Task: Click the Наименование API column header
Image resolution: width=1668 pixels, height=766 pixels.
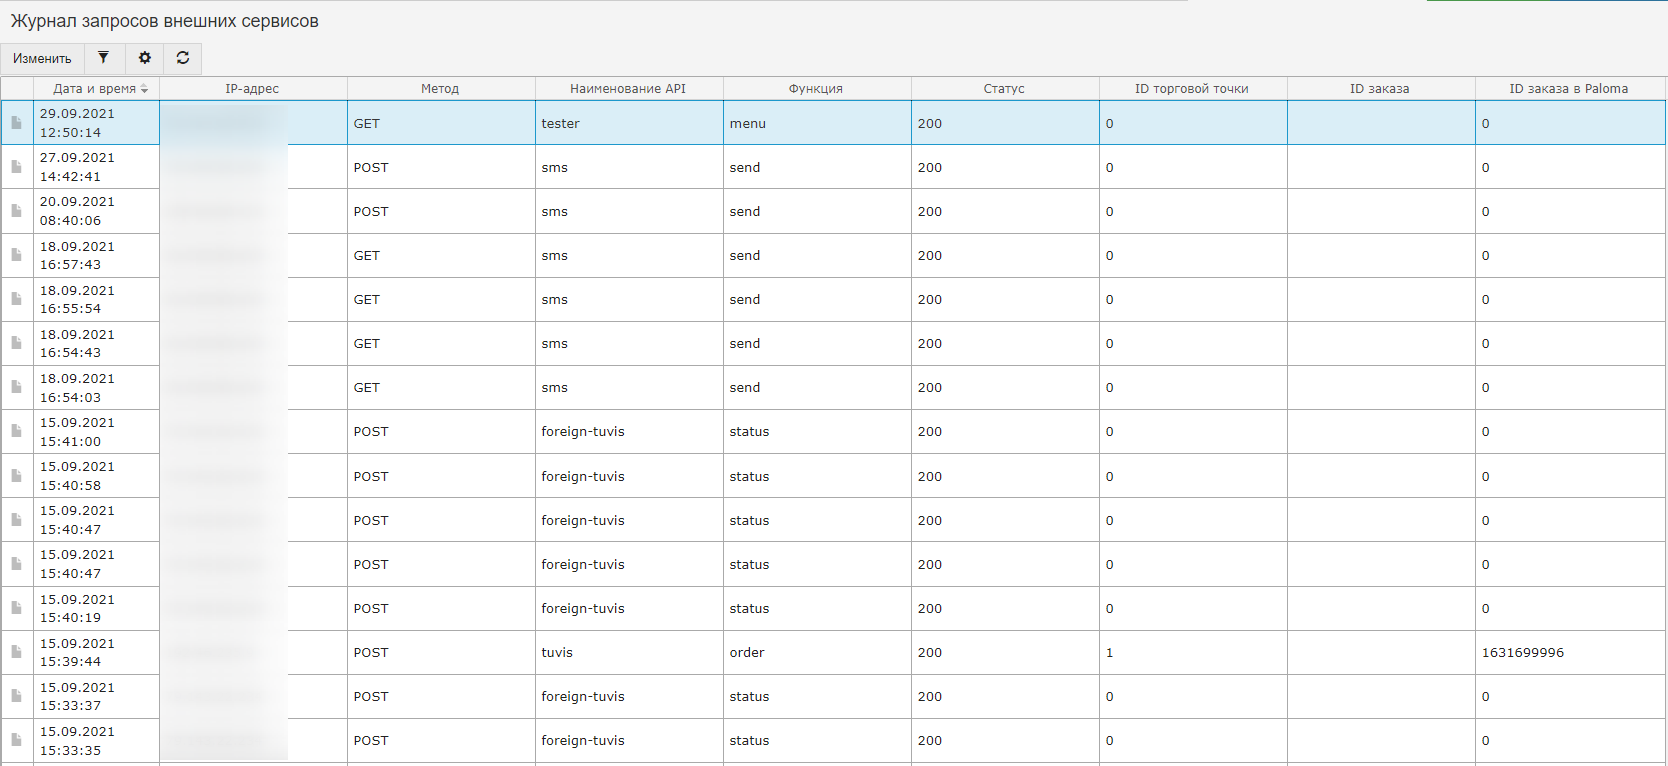Action: 628,89
